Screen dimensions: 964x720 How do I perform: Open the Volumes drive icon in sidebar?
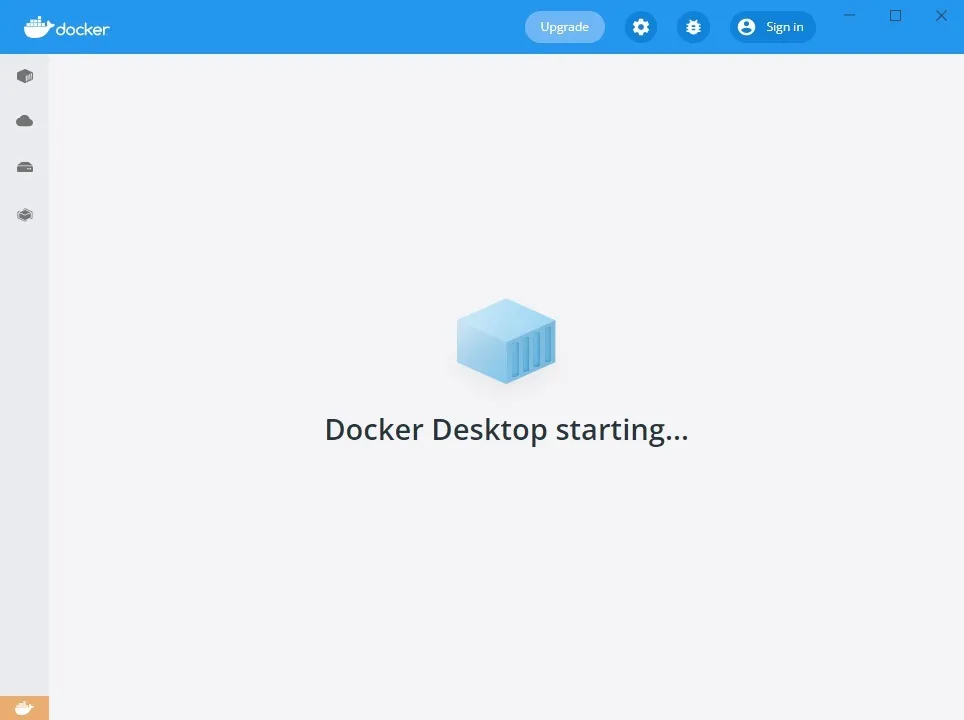pos(25,167)
